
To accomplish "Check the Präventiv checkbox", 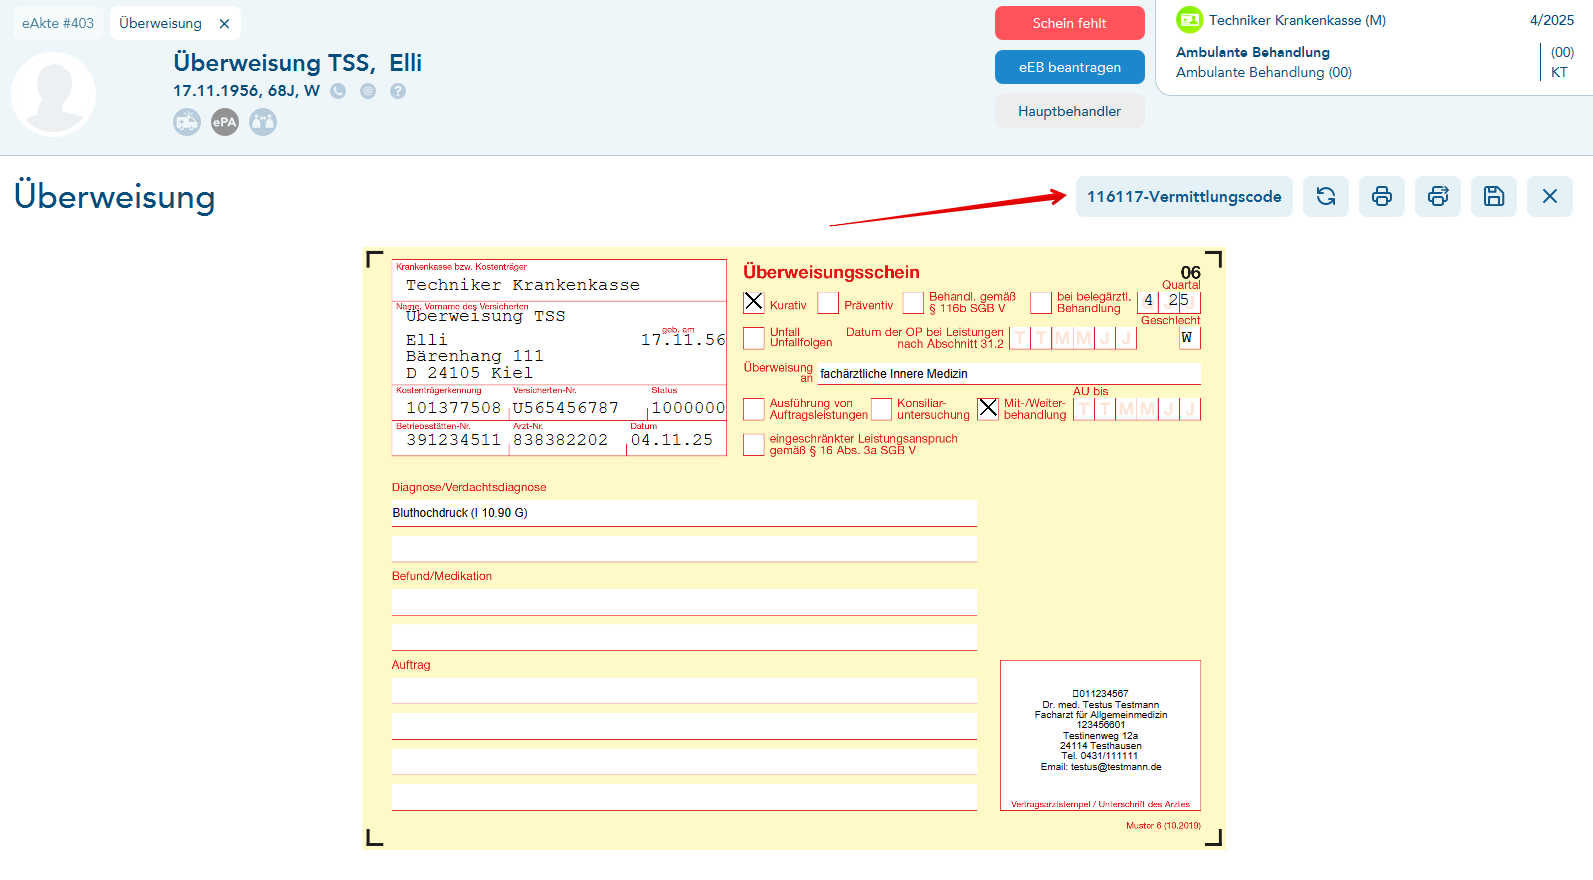I will (x=828, y=303).
